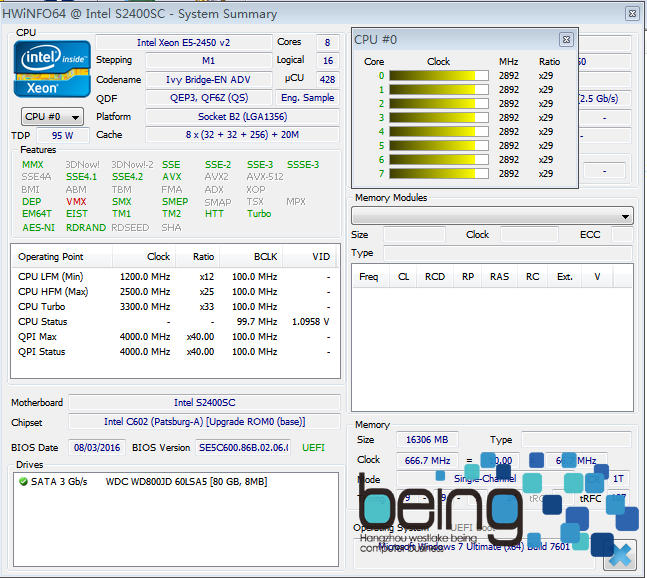Close the CPU #0 clock window
The width and height of the screenshot is (647, 578).
click(566, 40)
